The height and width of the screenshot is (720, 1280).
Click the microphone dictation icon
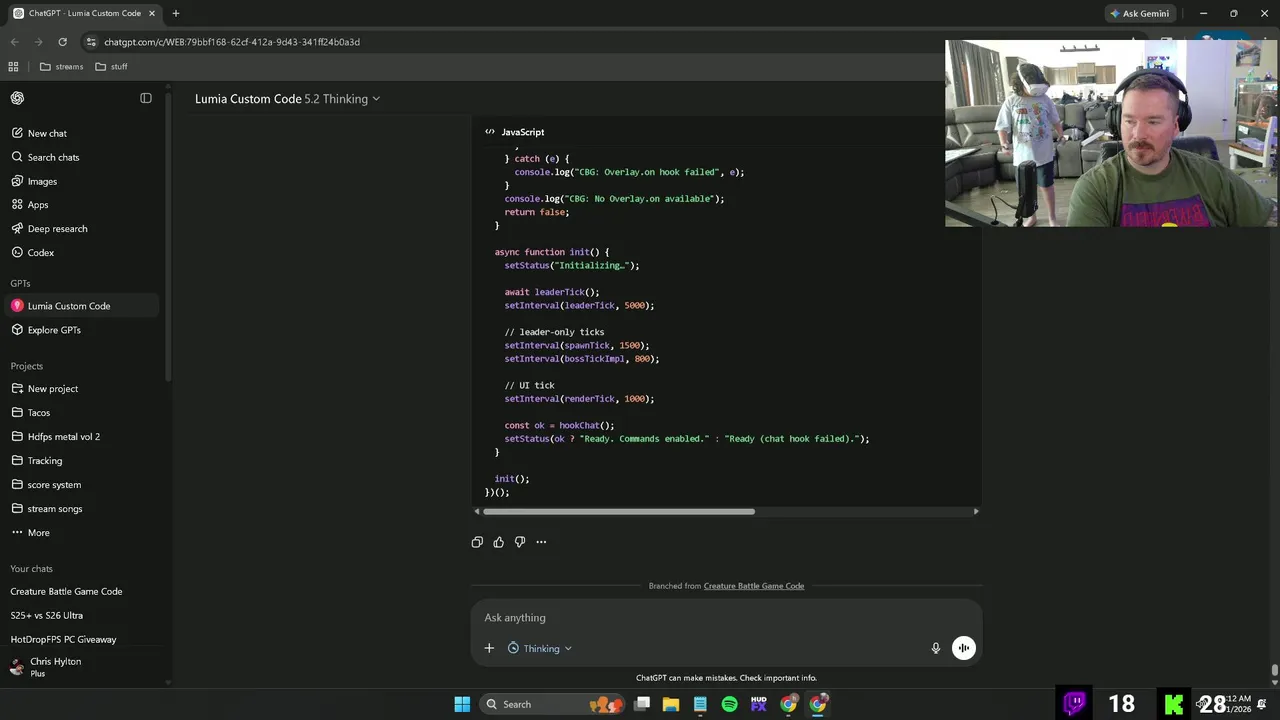(936, 648)
